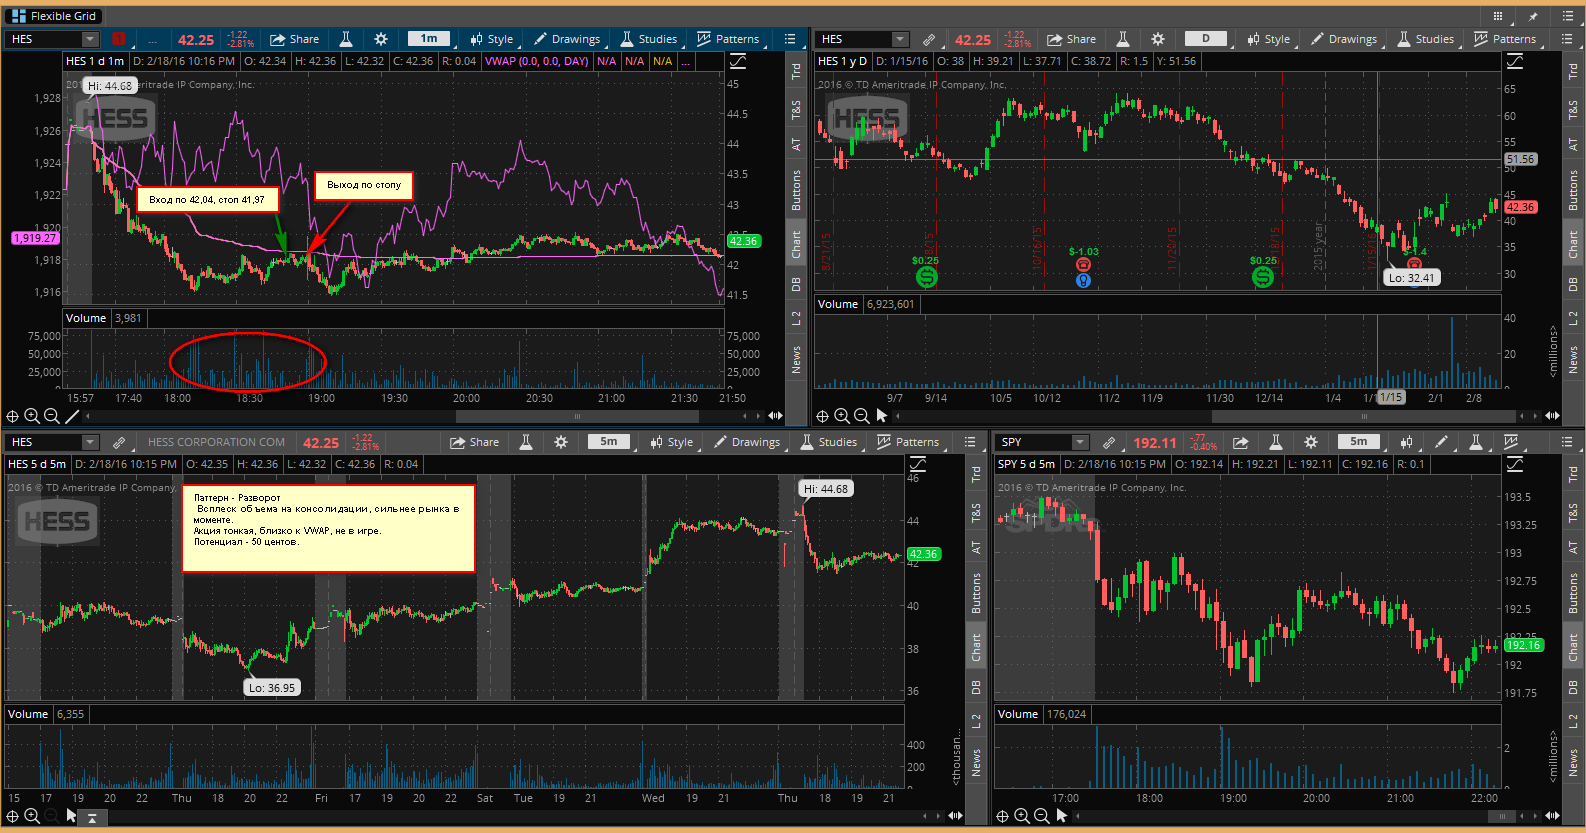
Task: Click the chart scale icon on top-left chart
Action: coord(738,61)
